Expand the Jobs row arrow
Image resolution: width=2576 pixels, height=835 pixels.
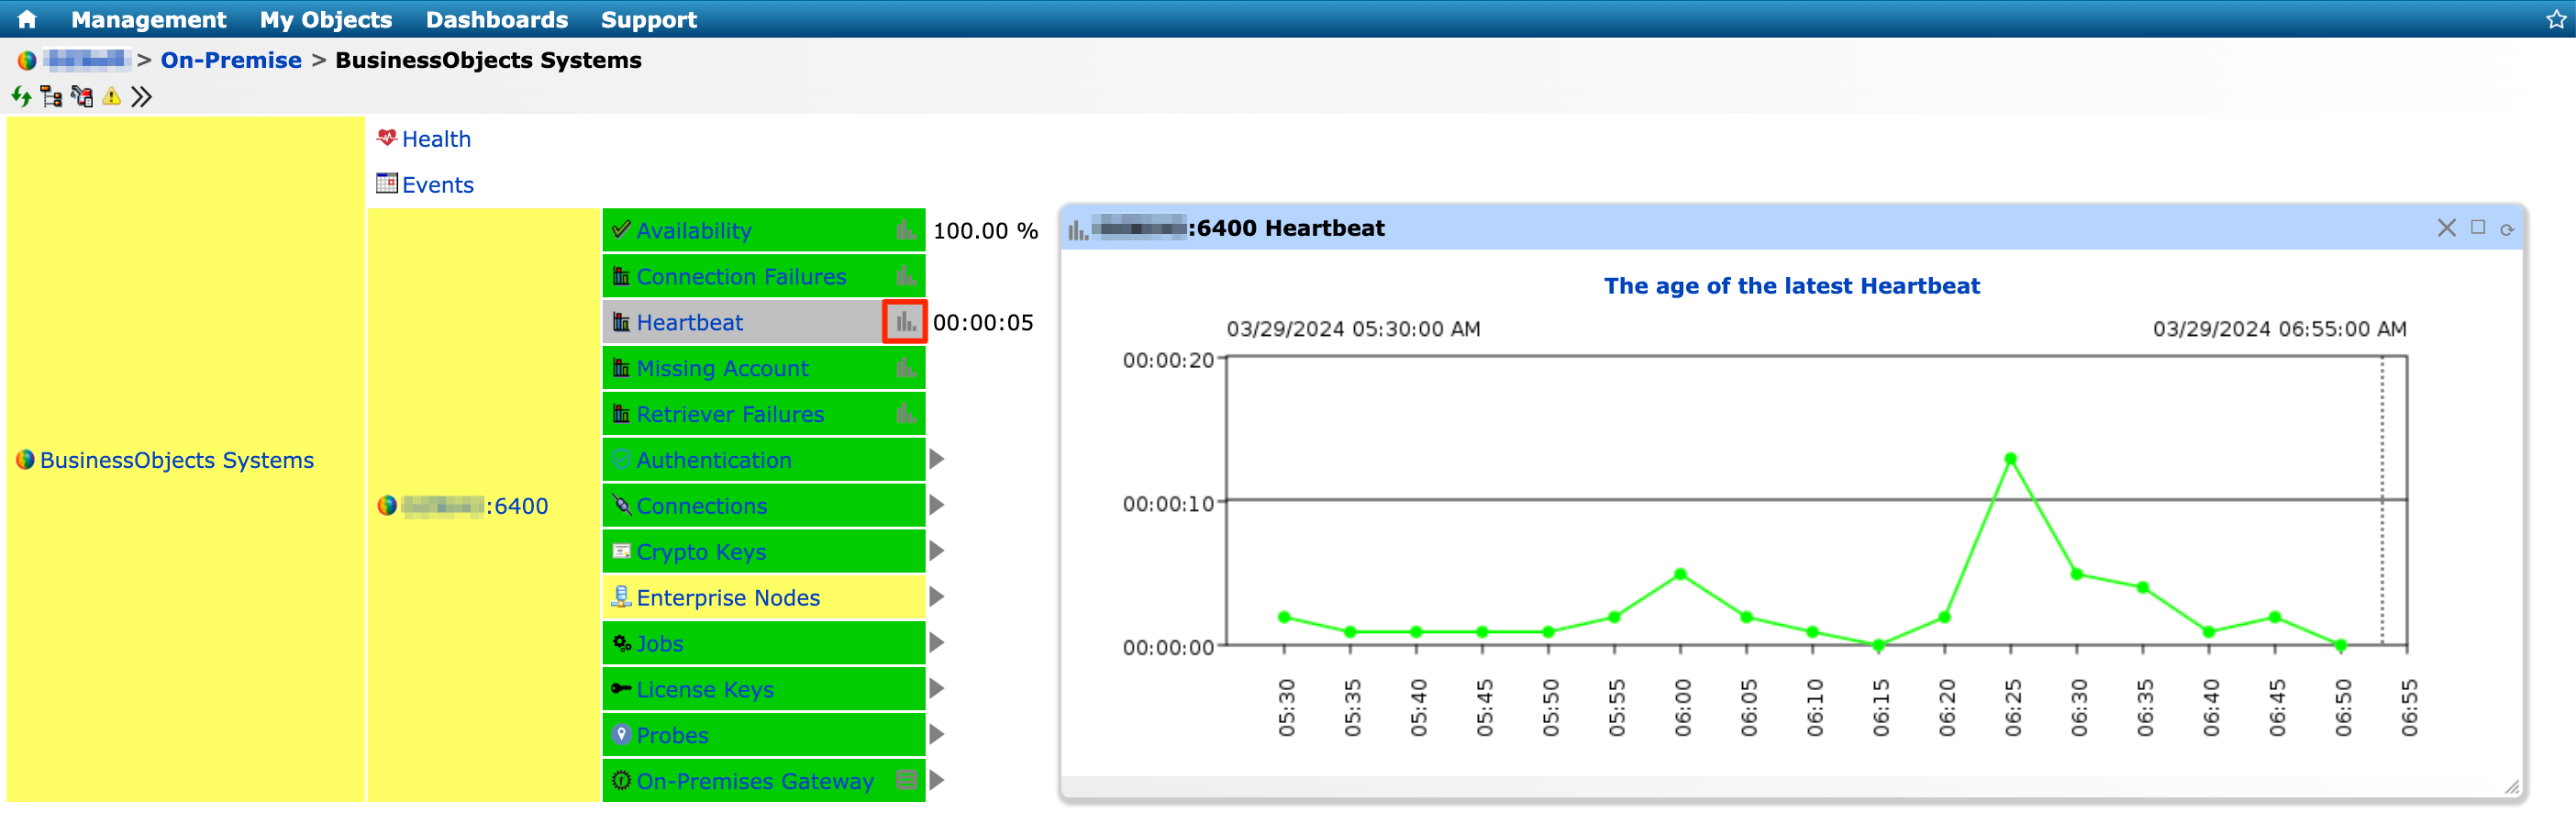click(936, 643)
